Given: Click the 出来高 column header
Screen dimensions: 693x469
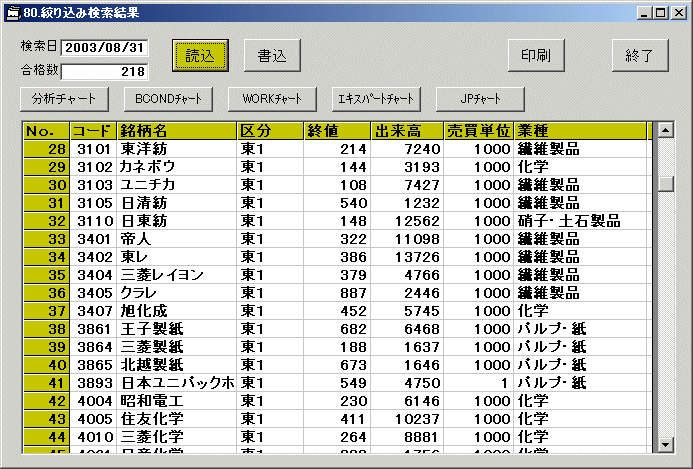Looking at the screenshot, I should coord(407,131).
